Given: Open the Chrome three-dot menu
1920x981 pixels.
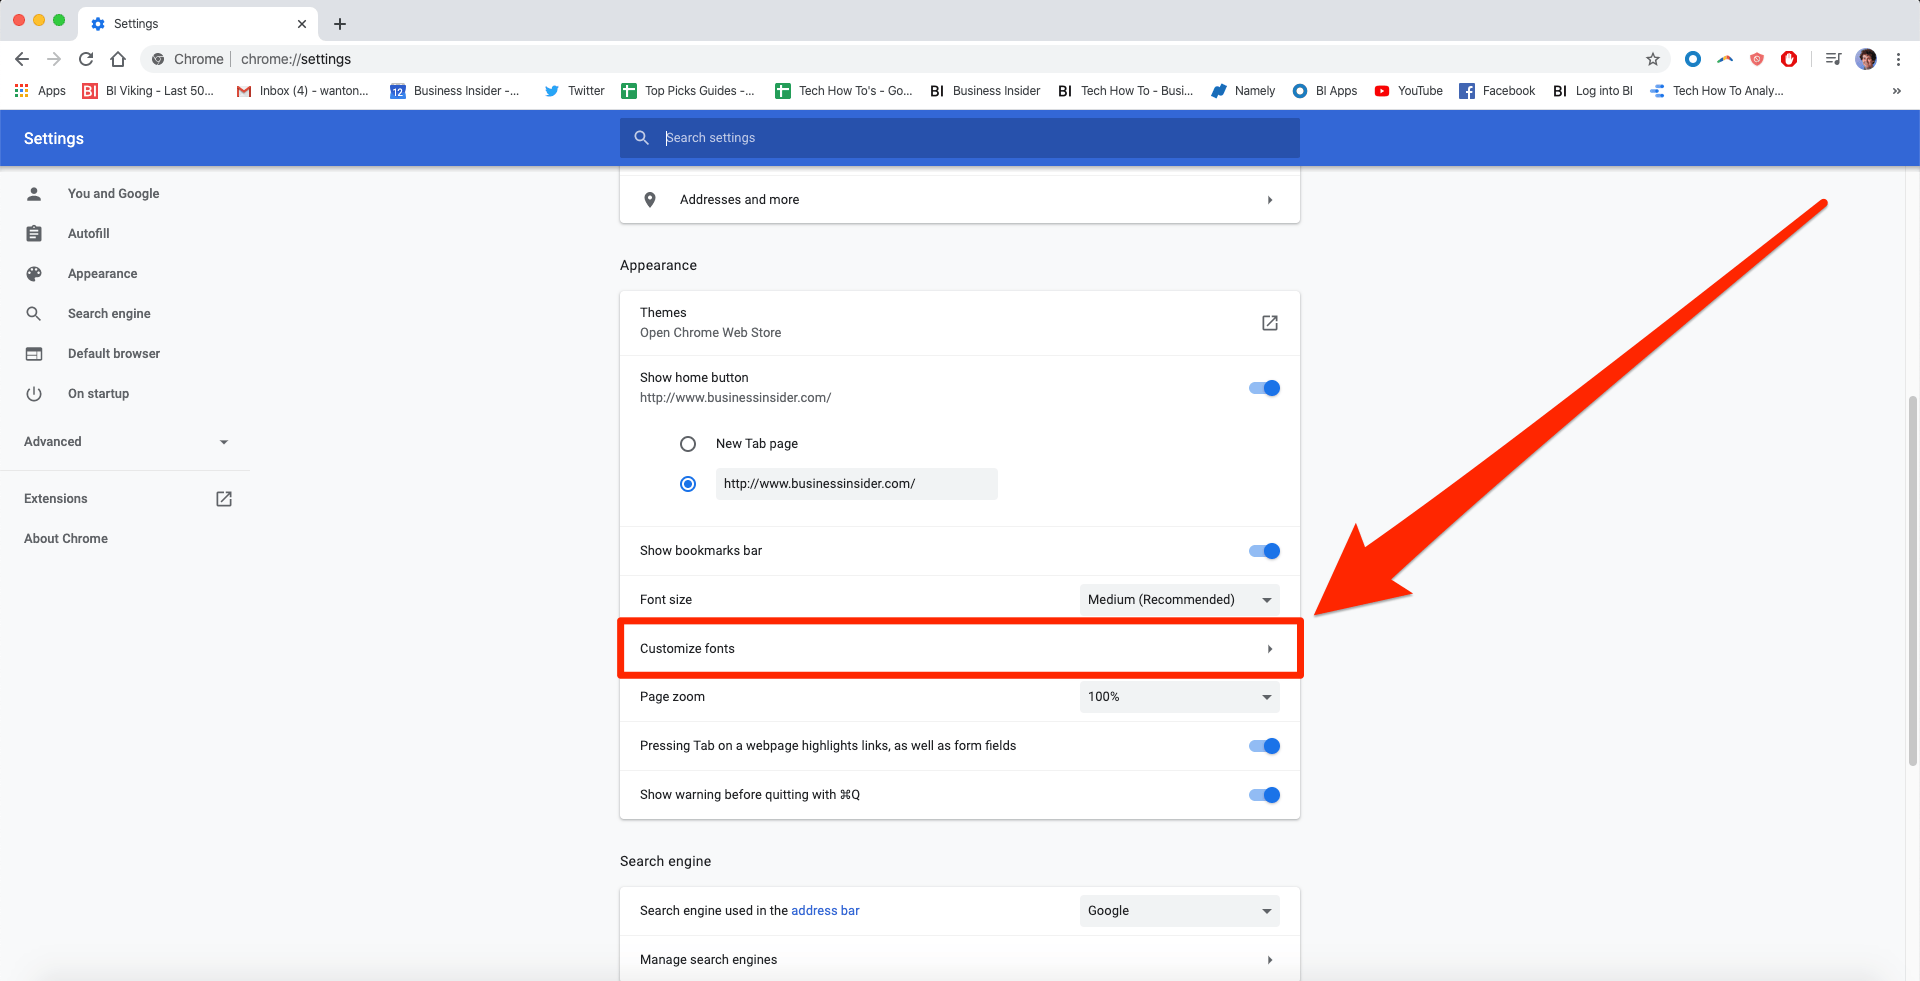Looking at the screenshot, I should pyautogui.click(x=1898, y=59).
